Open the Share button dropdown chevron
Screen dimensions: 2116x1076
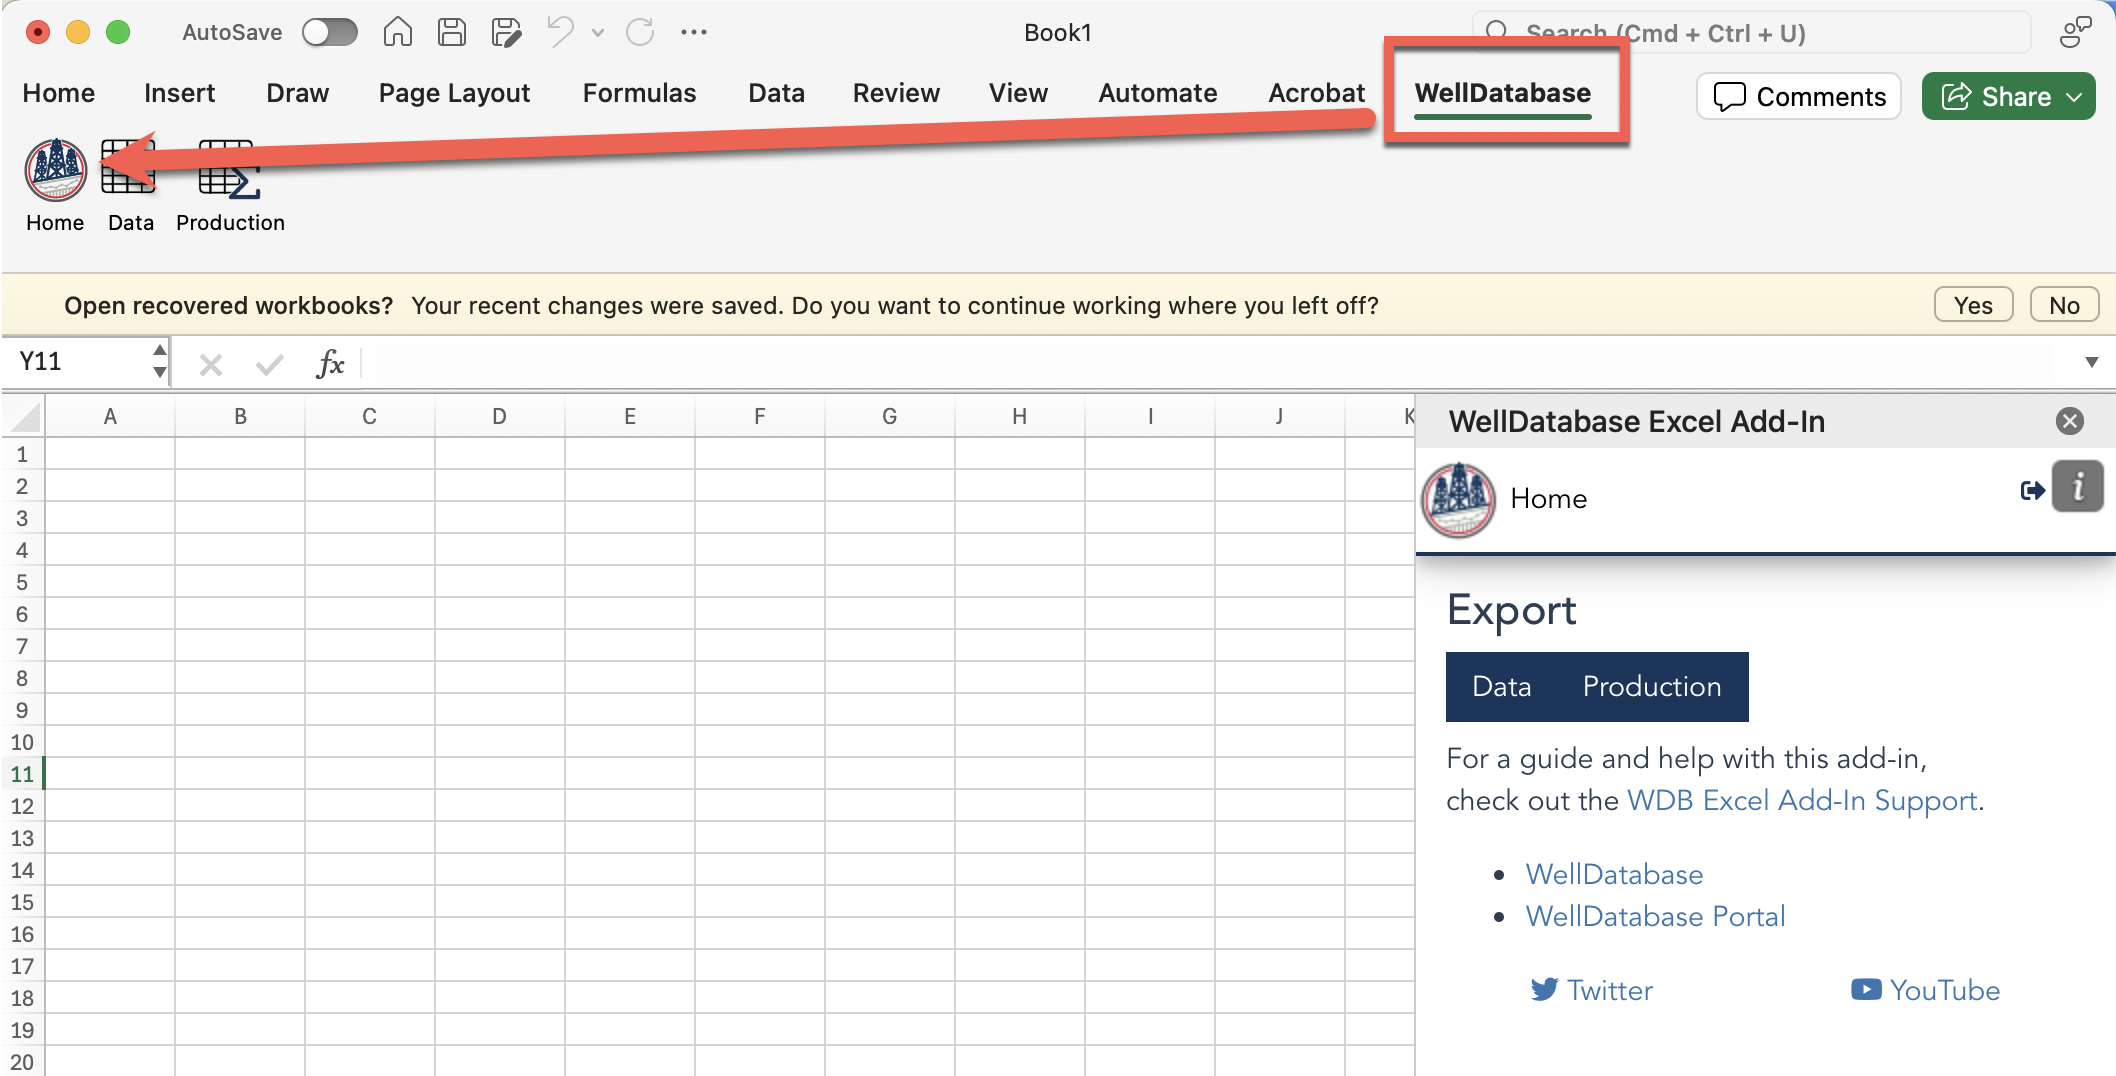click(2074, 97)
